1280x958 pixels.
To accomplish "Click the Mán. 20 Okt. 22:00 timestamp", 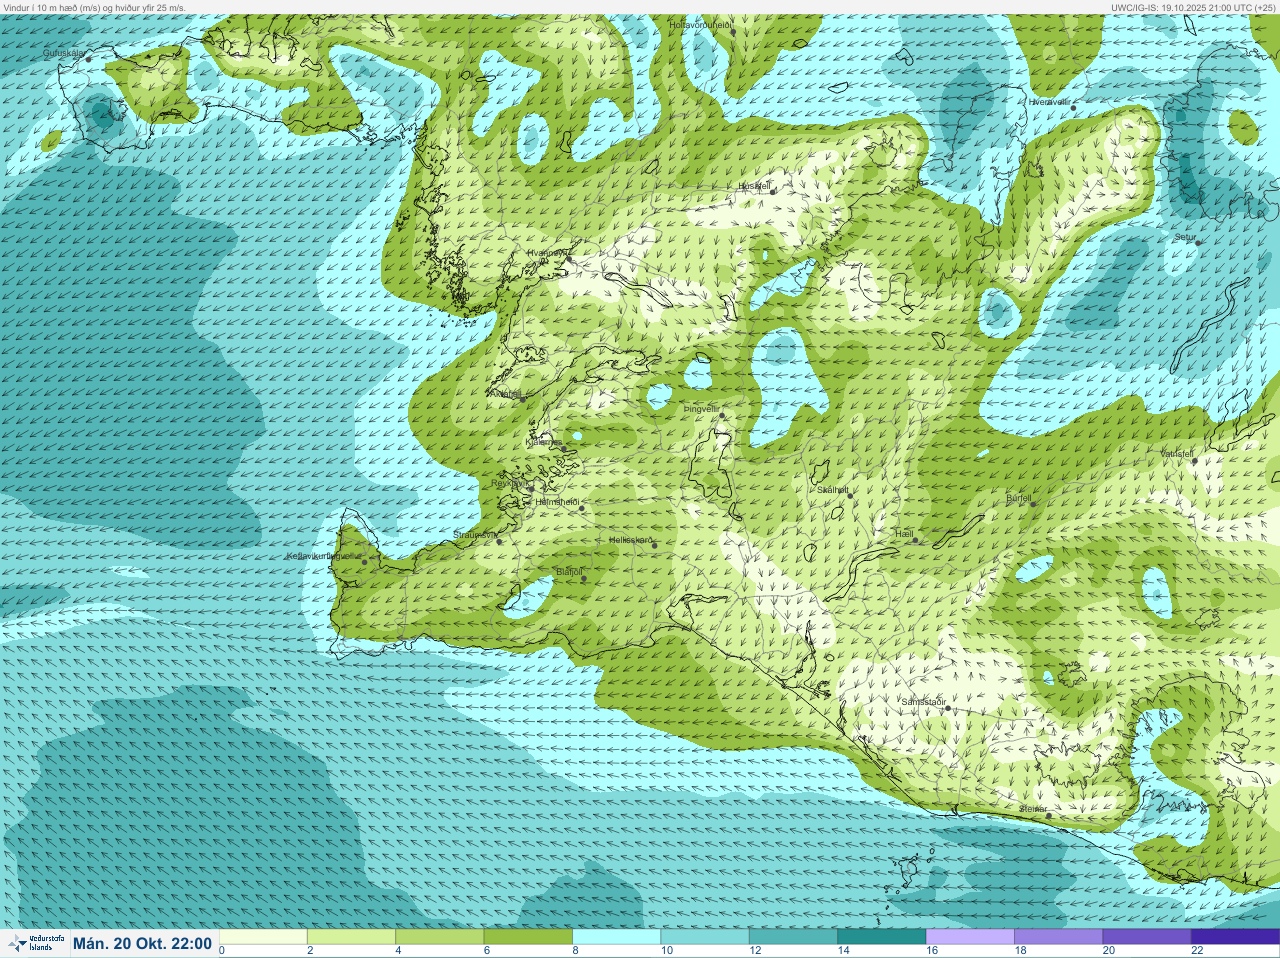I will point(142,944).
